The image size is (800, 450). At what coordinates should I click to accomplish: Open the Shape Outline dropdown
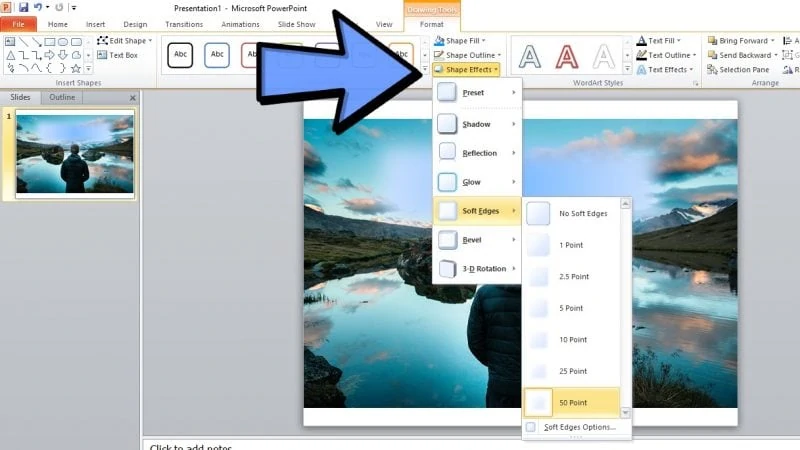467,55
